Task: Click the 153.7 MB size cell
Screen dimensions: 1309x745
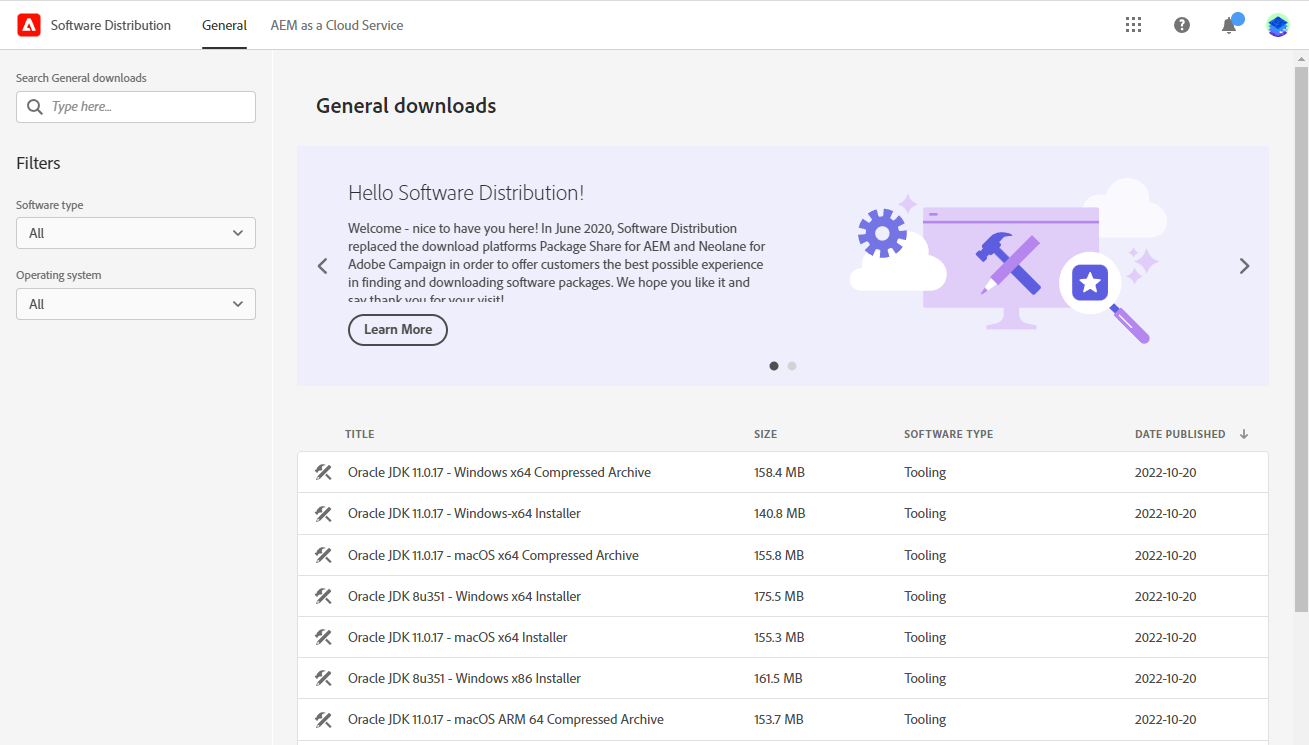Action: (779, 719)
